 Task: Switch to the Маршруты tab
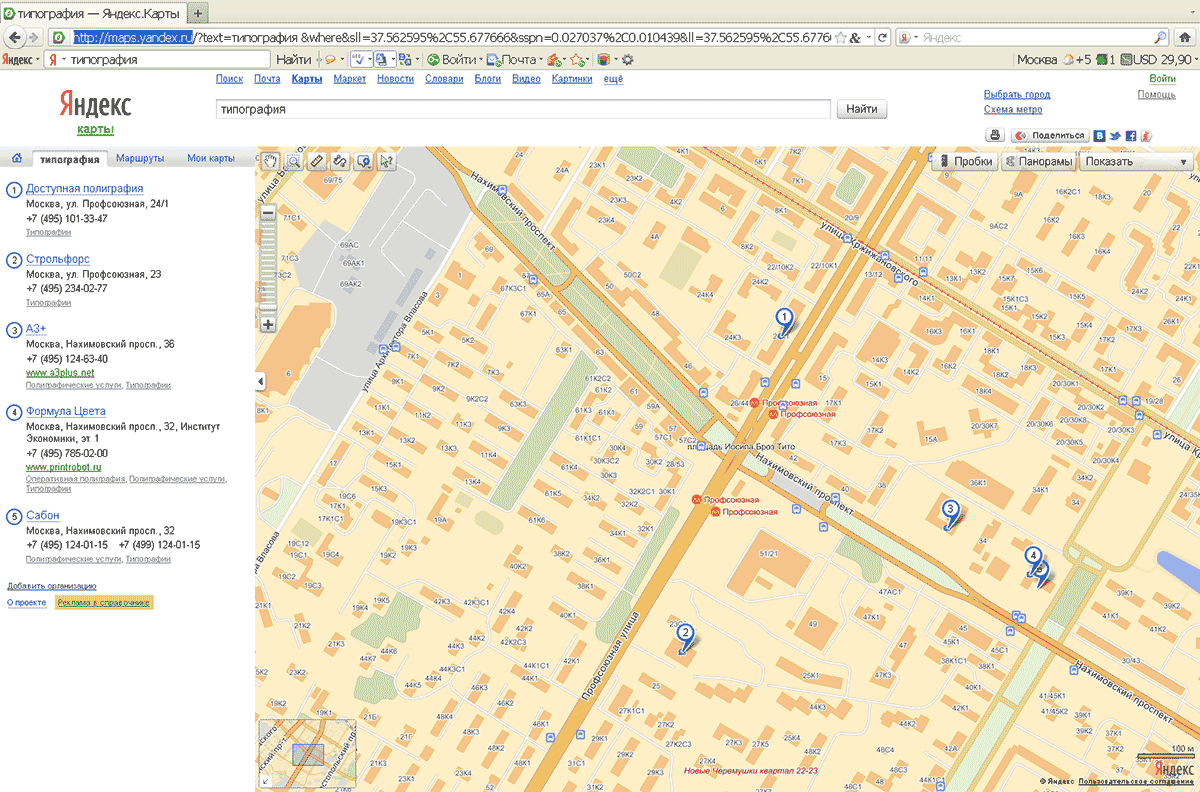pos(140,158)
